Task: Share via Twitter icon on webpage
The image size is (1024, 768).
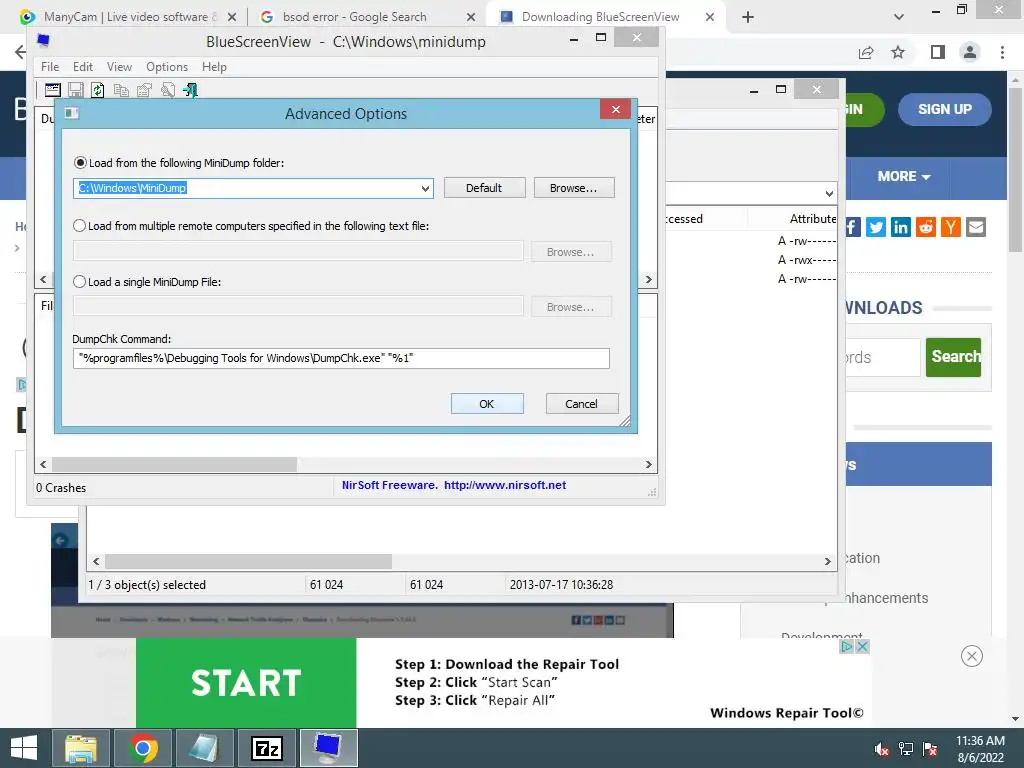Action: tap(876, 227)
